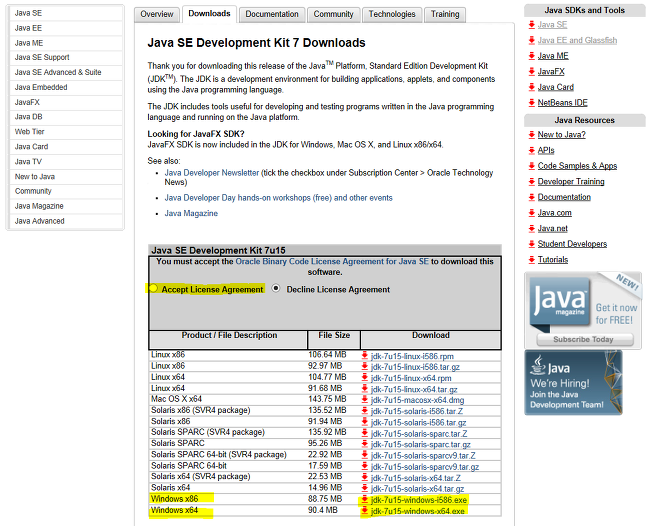The height and width of the screenshot is (526, 650).
Task: Click red arrow icon next to Code Samples & Apps
Action: [531, 166]
